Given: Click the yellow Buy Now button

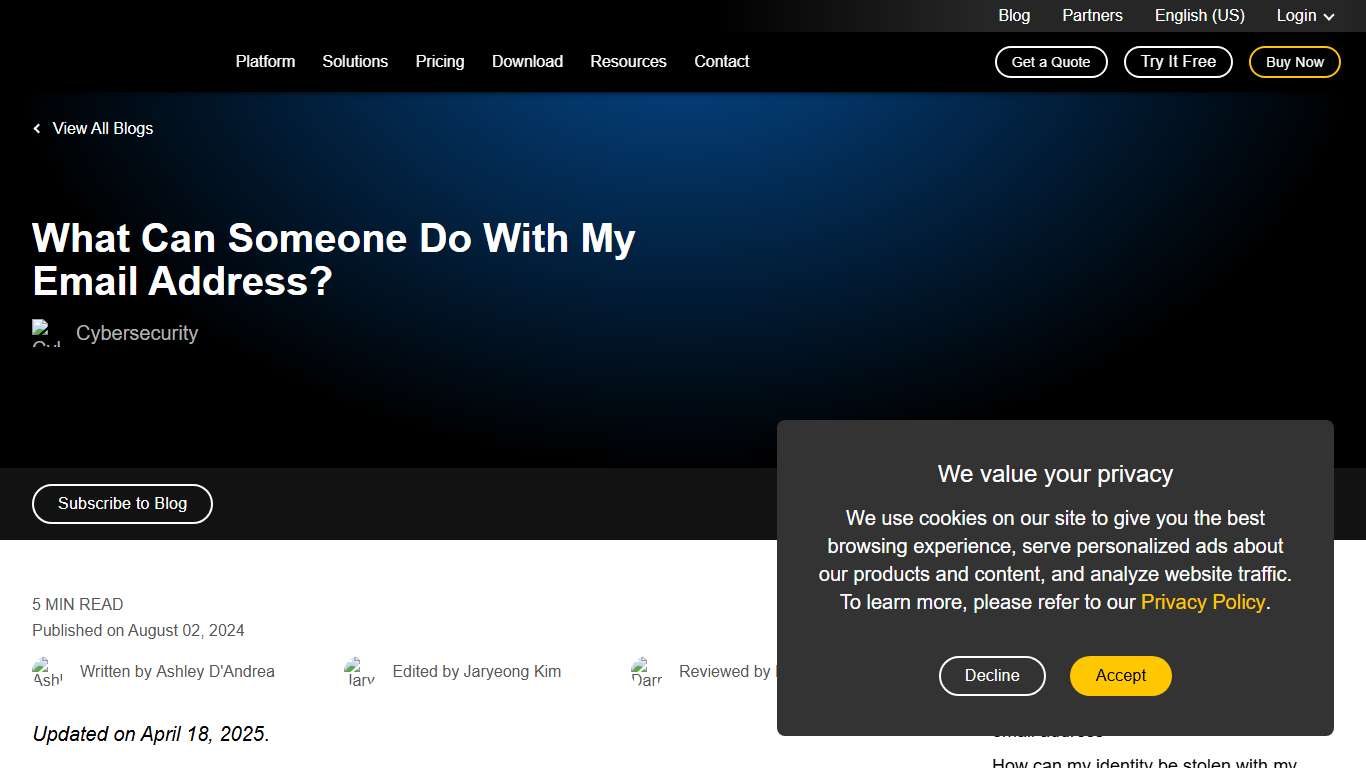Looking at the screenshot, I should click(1294, 62).
